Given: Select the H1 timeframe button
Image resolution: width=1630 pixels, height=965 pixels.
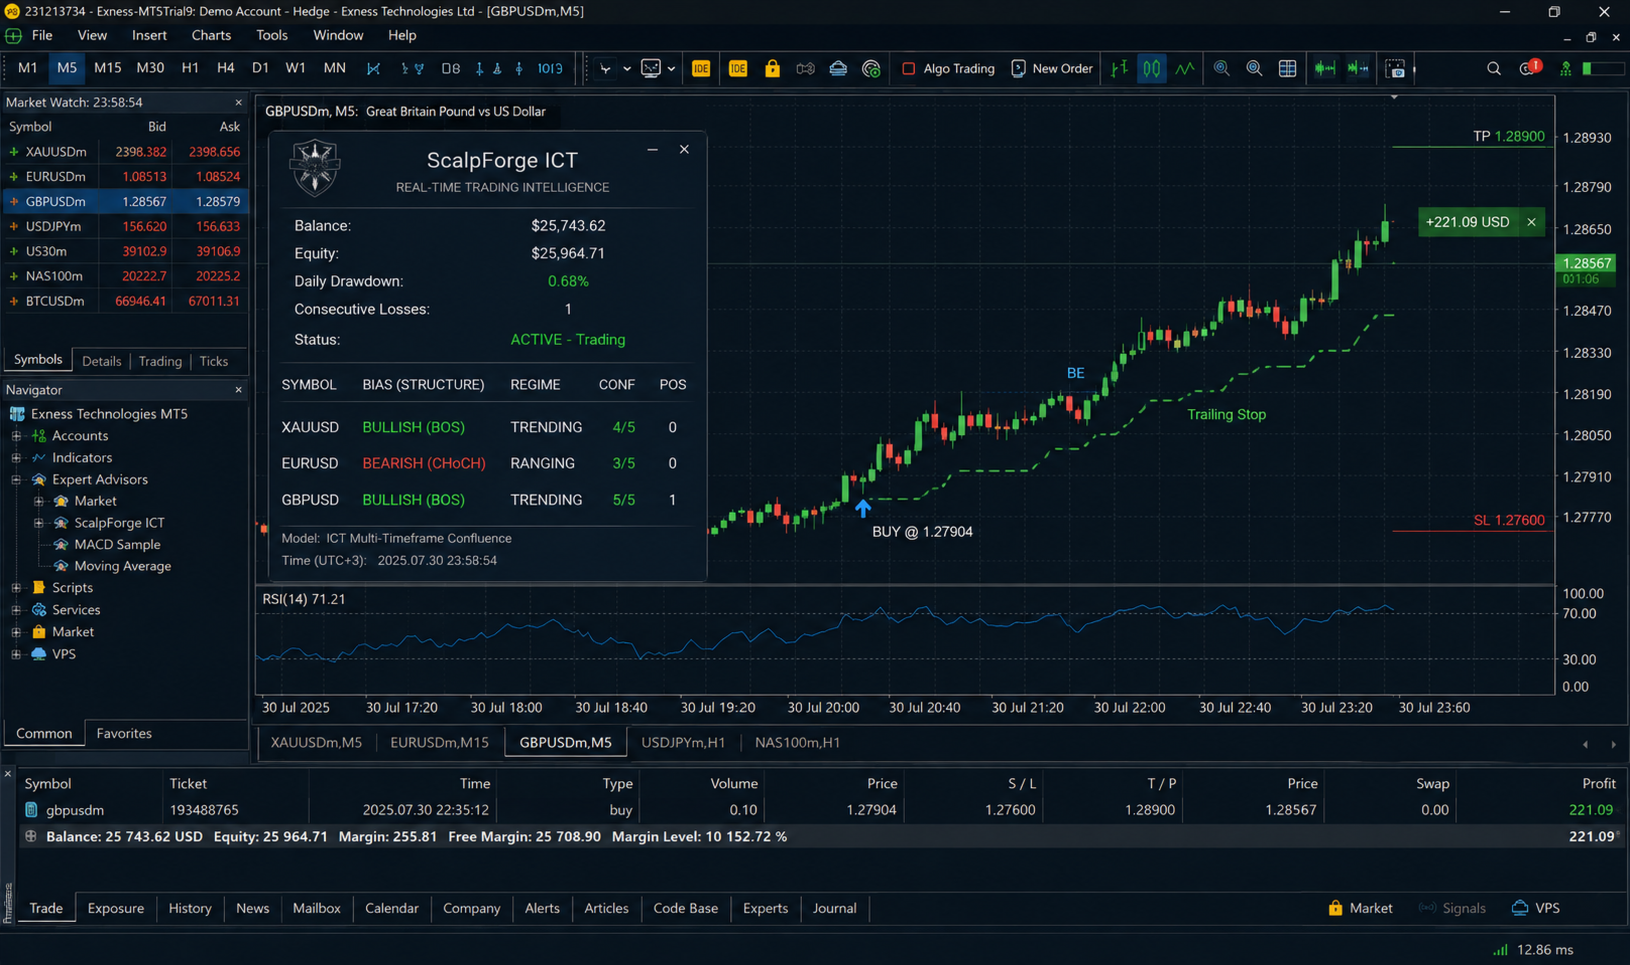Looking at the screenshot, I should pyautogui.click(x=190, y=68).
